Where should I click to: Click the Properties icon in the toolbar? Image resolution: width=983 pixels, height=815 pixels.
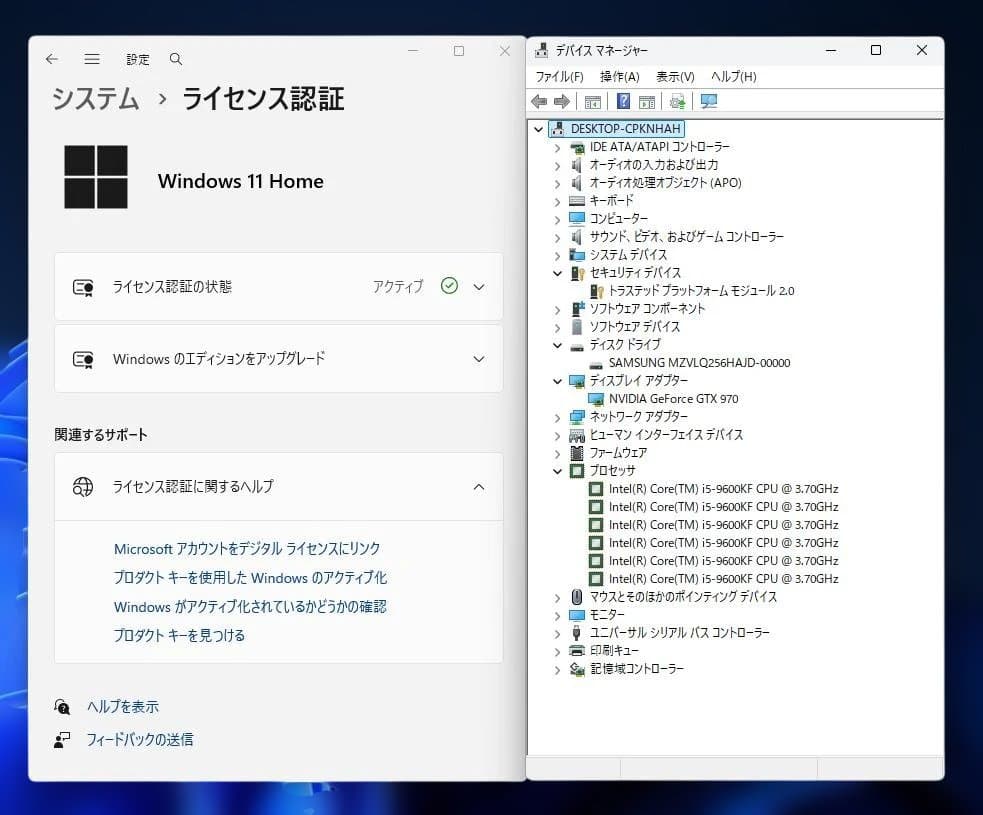pyautogui.click(x=648, y=101)
